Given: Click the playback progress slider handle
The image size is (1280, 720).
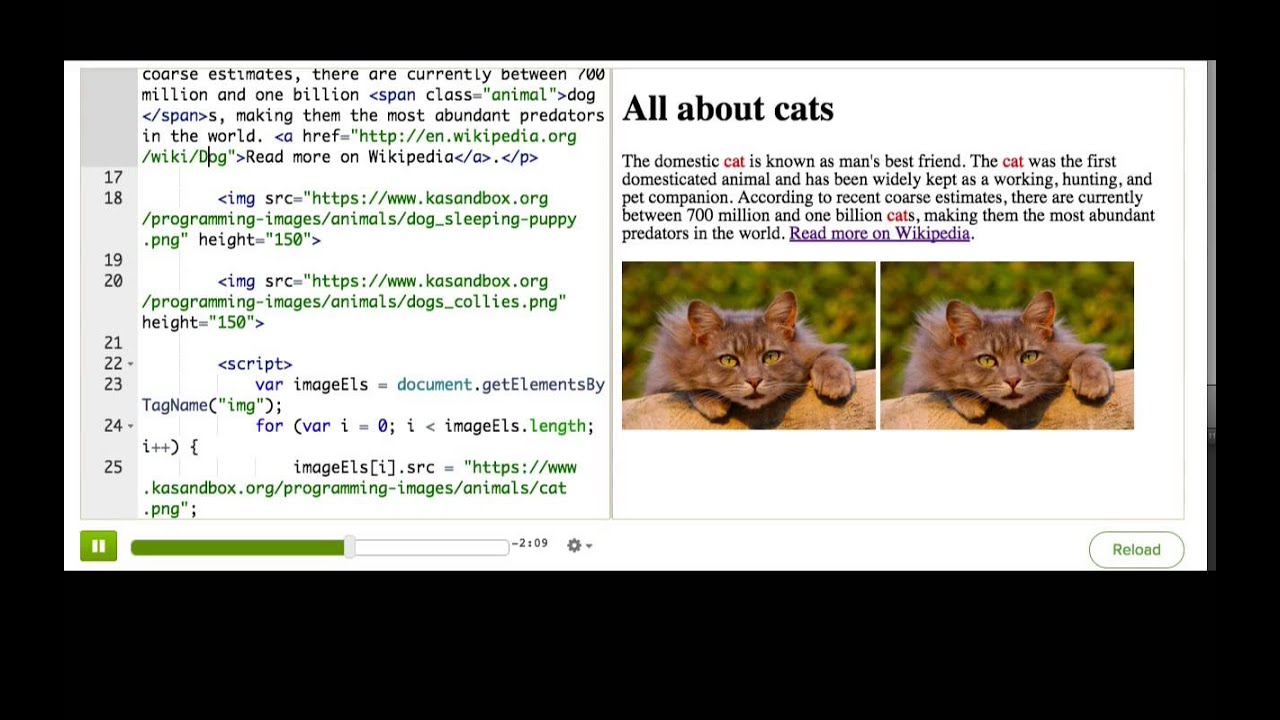Looking at the screenshot, I should point(349,546).
